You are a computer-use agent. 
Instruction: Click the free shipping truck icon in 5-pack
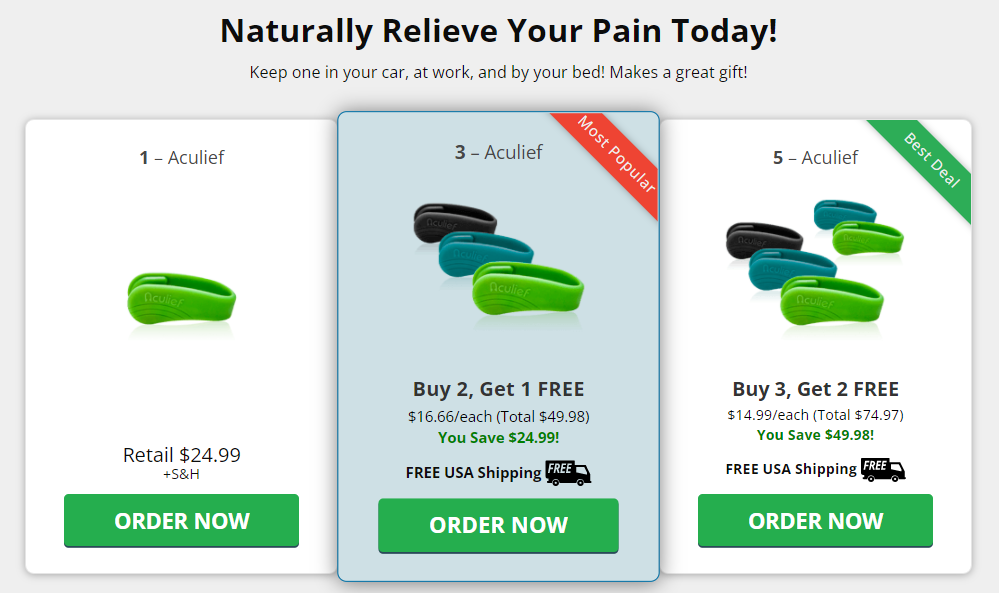[883, 469]
